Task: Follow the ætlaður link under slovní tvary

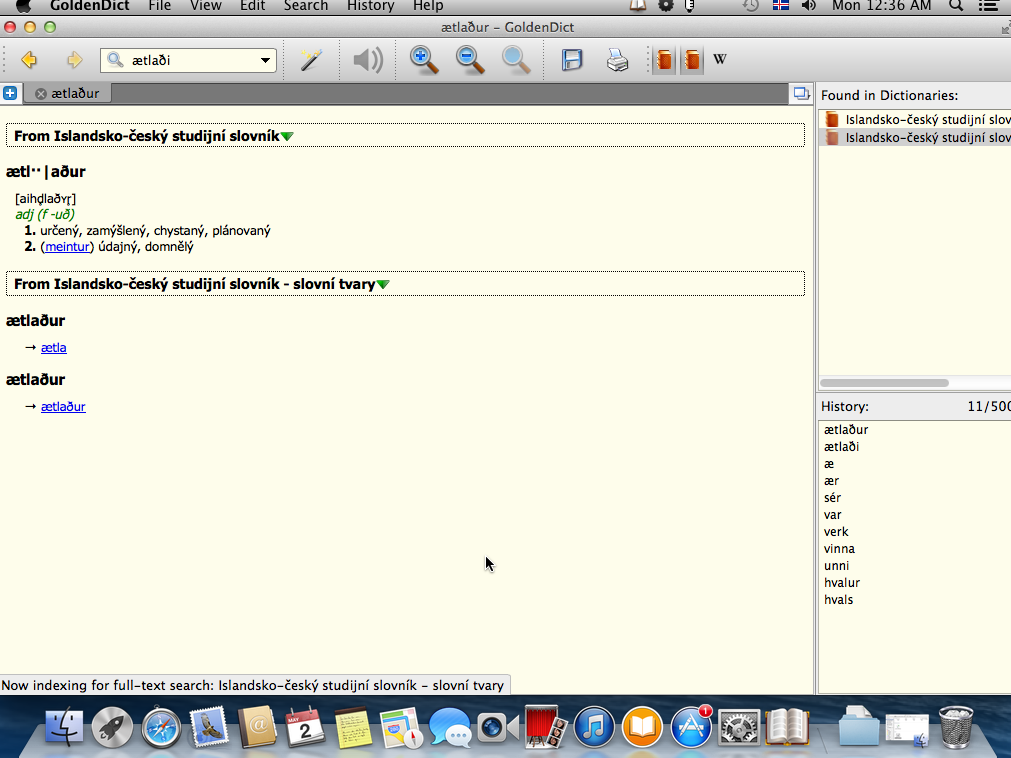Action: pyautogui.click(x=63, y=407)
